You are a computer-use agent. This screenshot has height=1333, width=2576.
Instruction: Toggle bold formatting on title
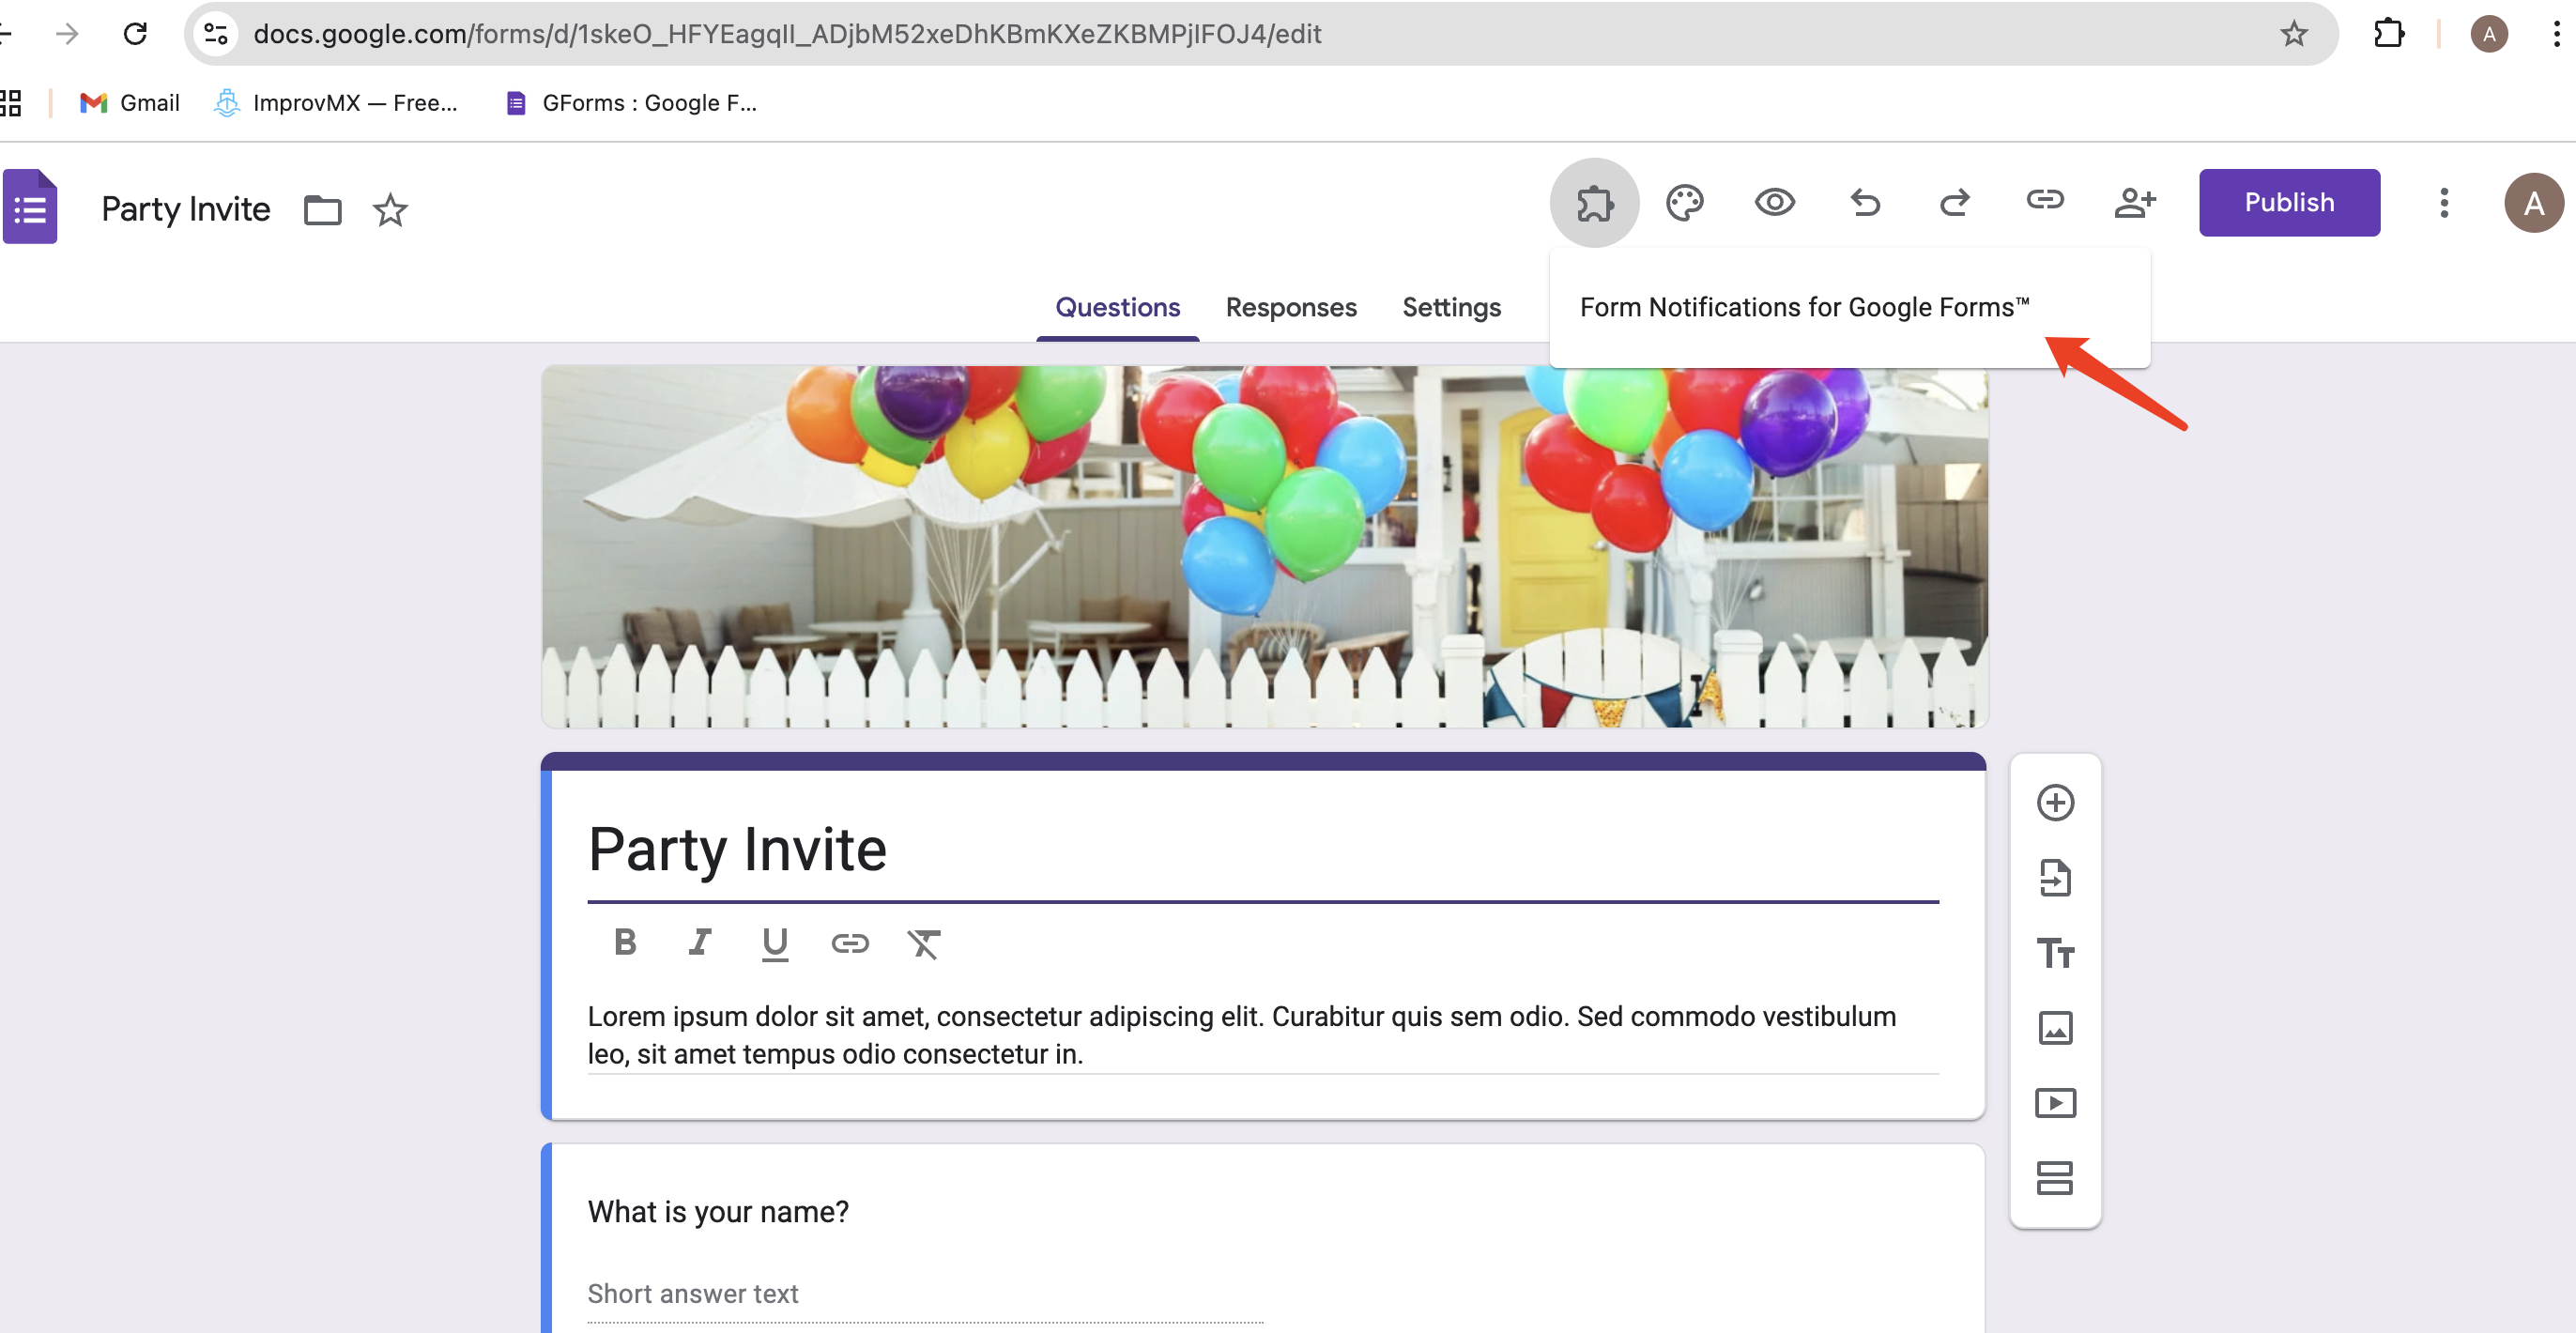tap(625, 942)
